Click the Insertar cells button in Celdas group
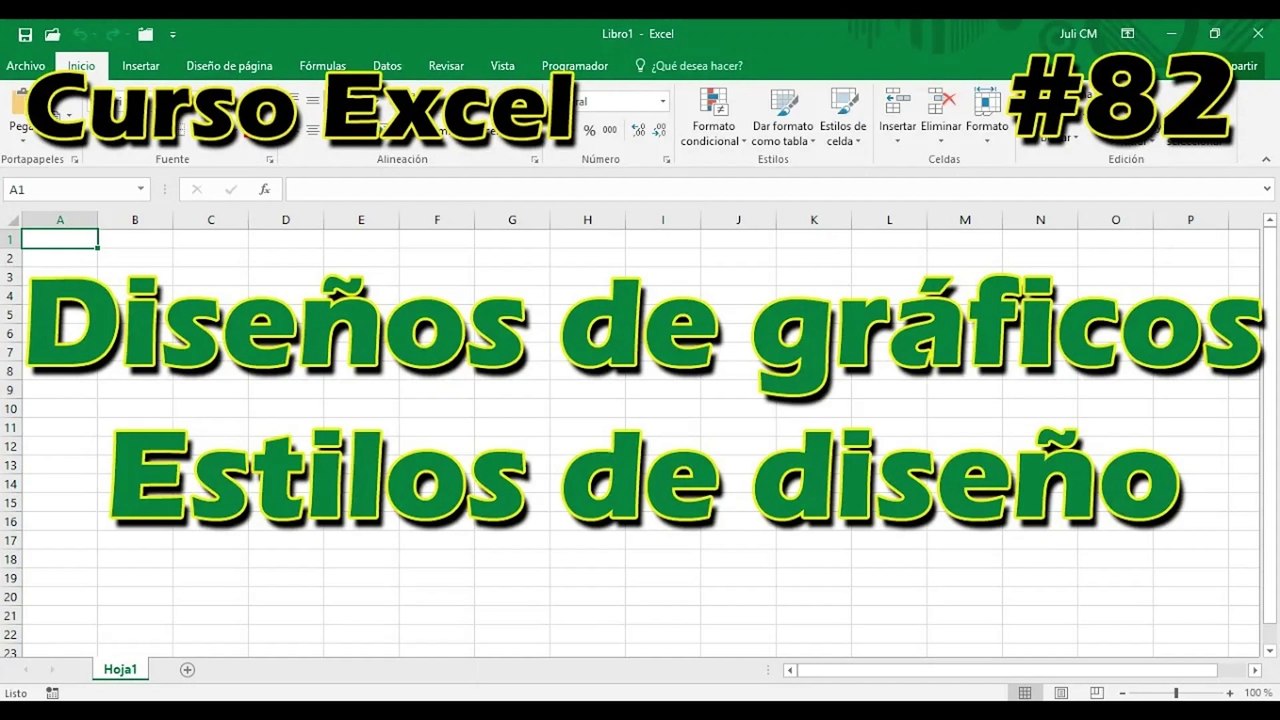 pyautogui.click(x=897, y=116)
